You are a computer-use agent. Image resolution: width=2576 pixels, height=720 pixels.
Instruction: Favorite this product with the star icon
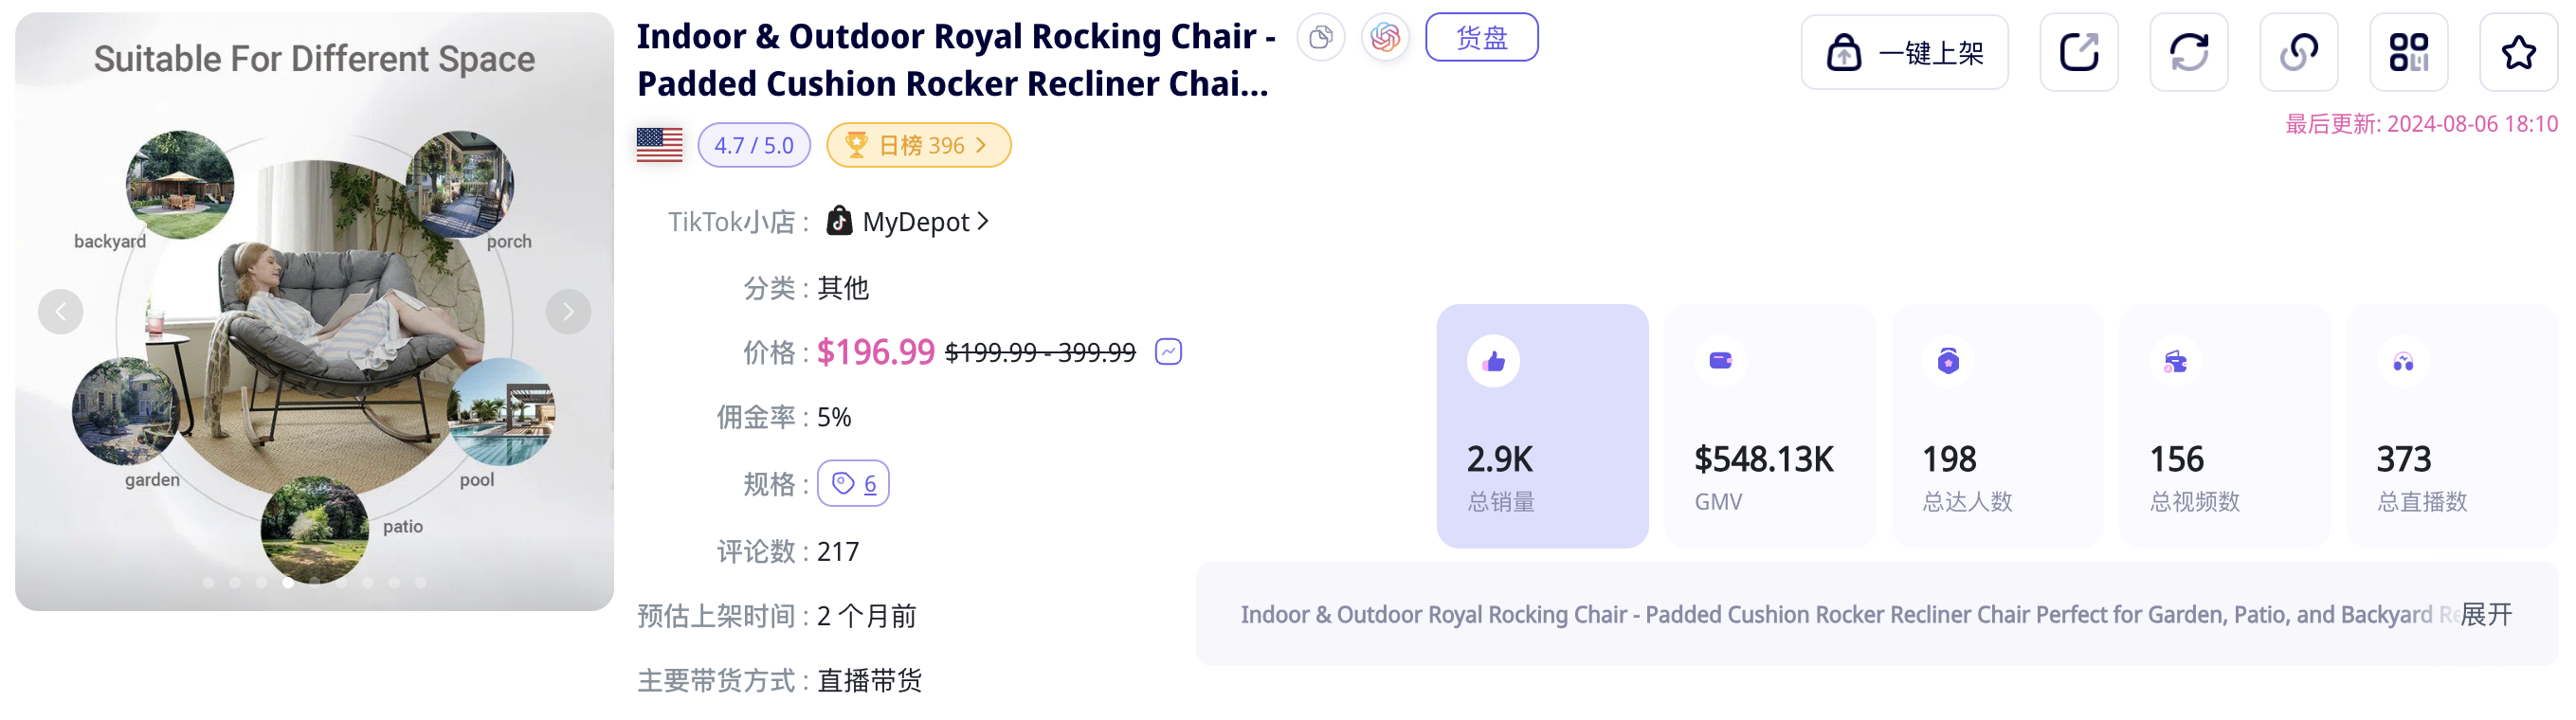coord(2518,52)
